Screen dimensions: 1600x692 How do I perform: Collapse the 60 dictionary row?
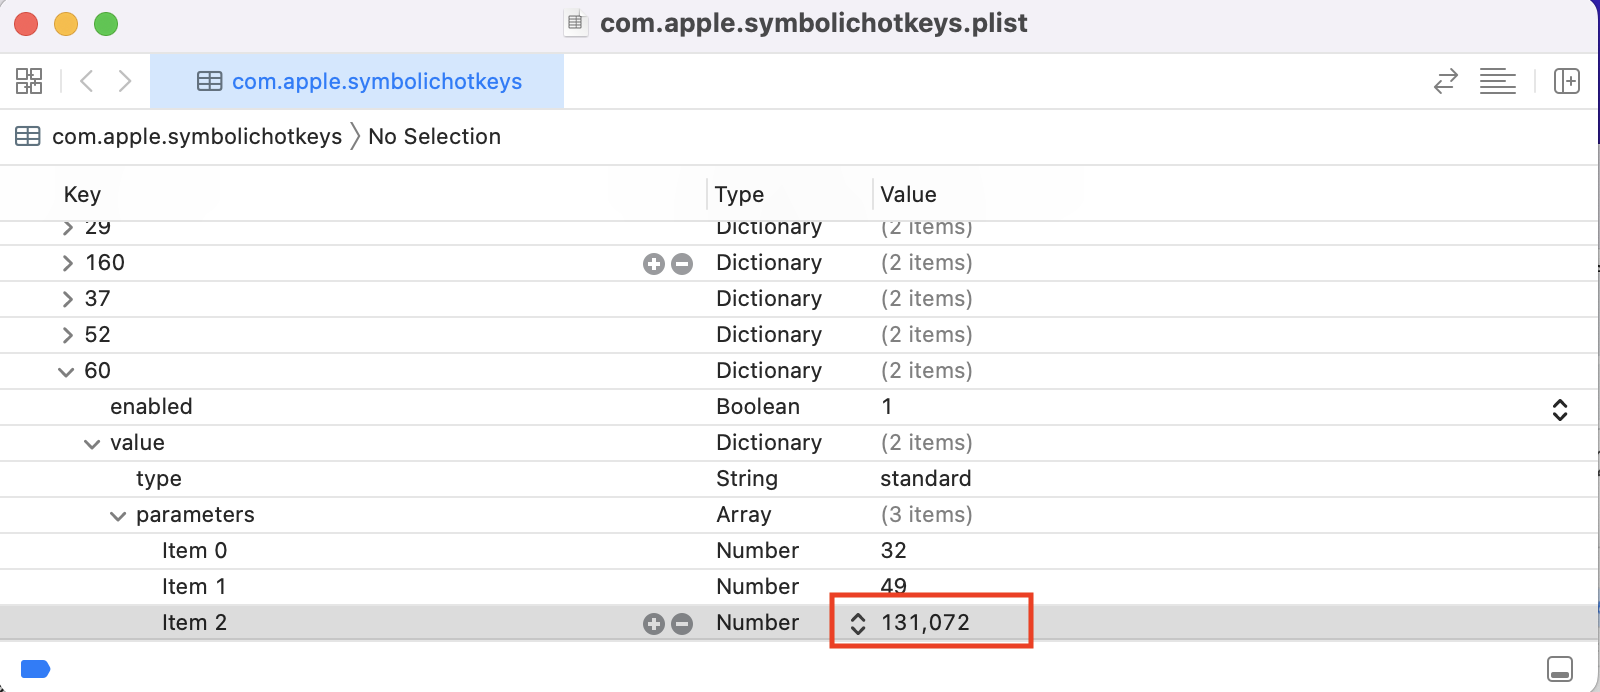(66, 372)
